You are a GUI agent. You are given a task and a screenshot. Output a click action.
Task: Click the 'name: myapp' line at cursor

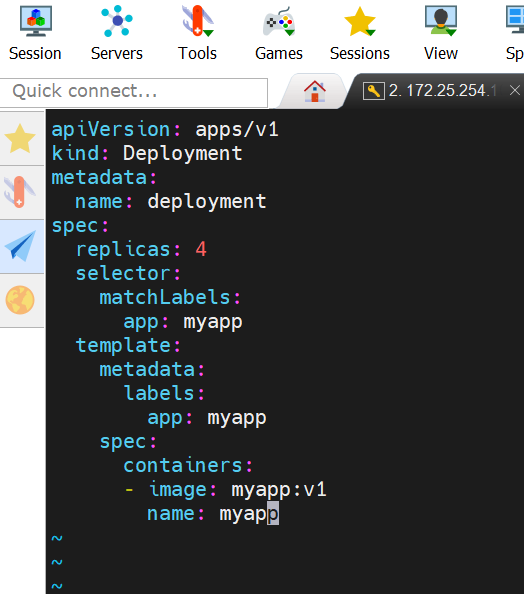[213, 513]
